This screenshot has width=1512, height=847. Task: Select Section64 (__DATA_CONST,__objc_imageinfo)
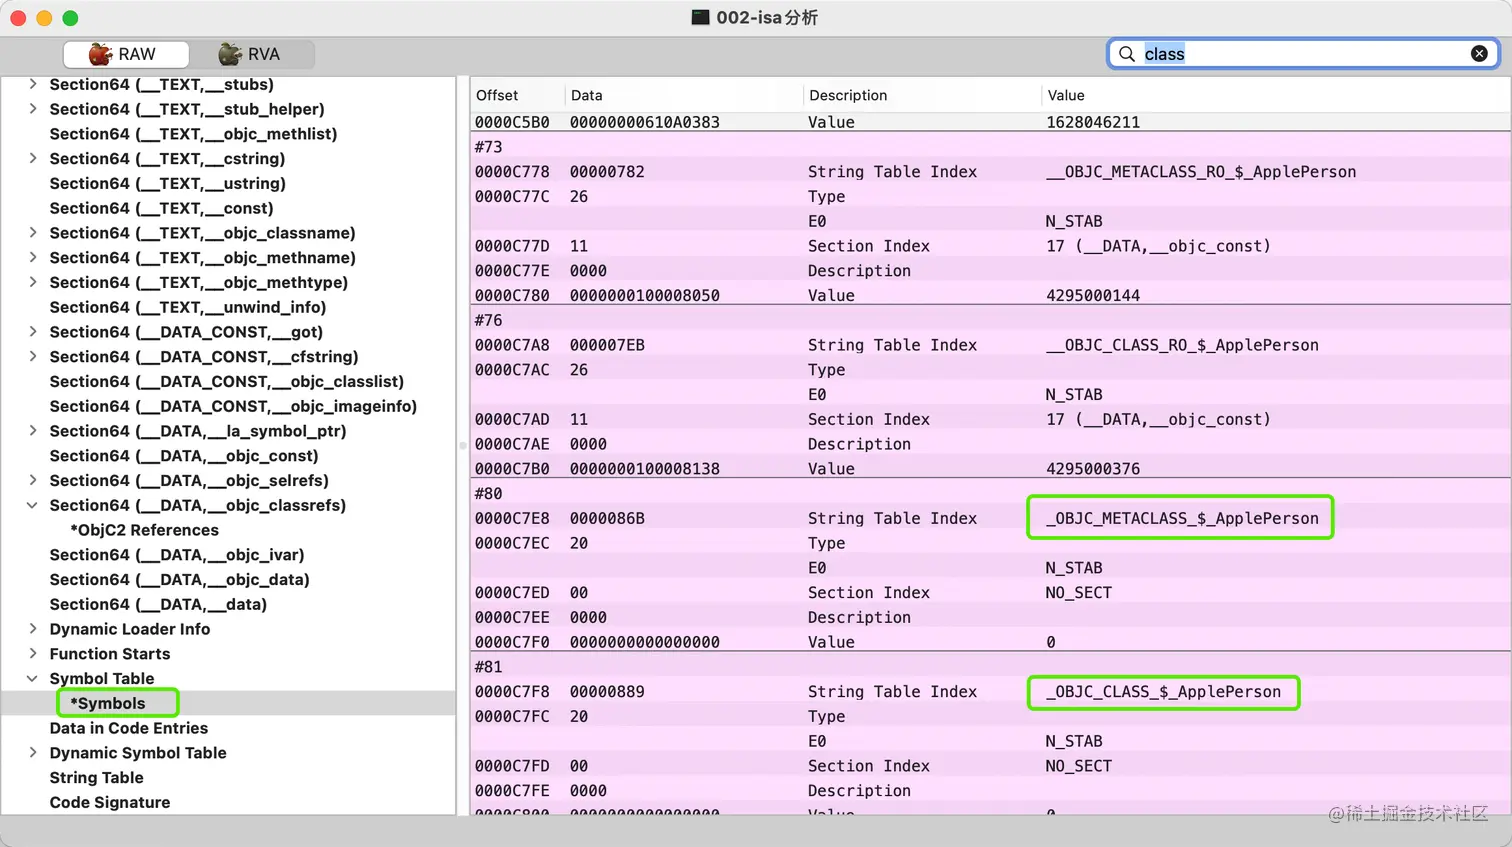tap(233, 406)
